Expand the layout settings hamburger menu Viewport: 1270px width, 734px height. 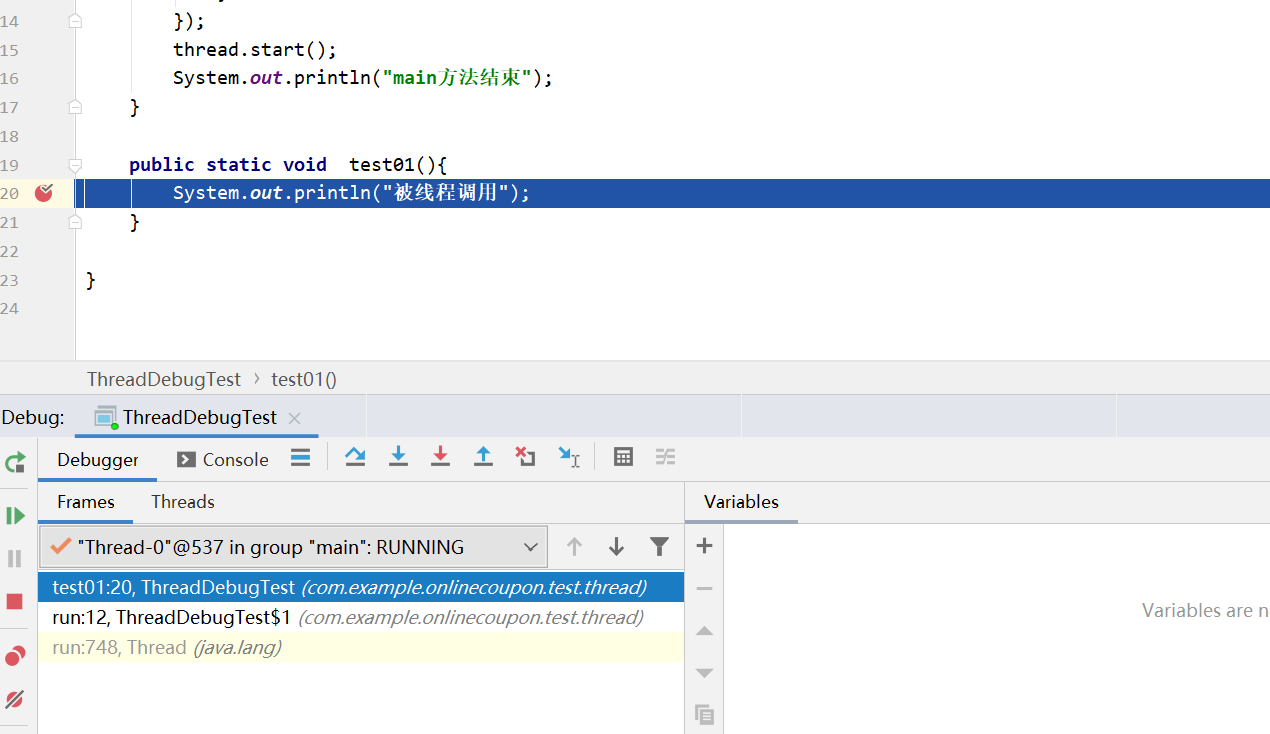299,458
